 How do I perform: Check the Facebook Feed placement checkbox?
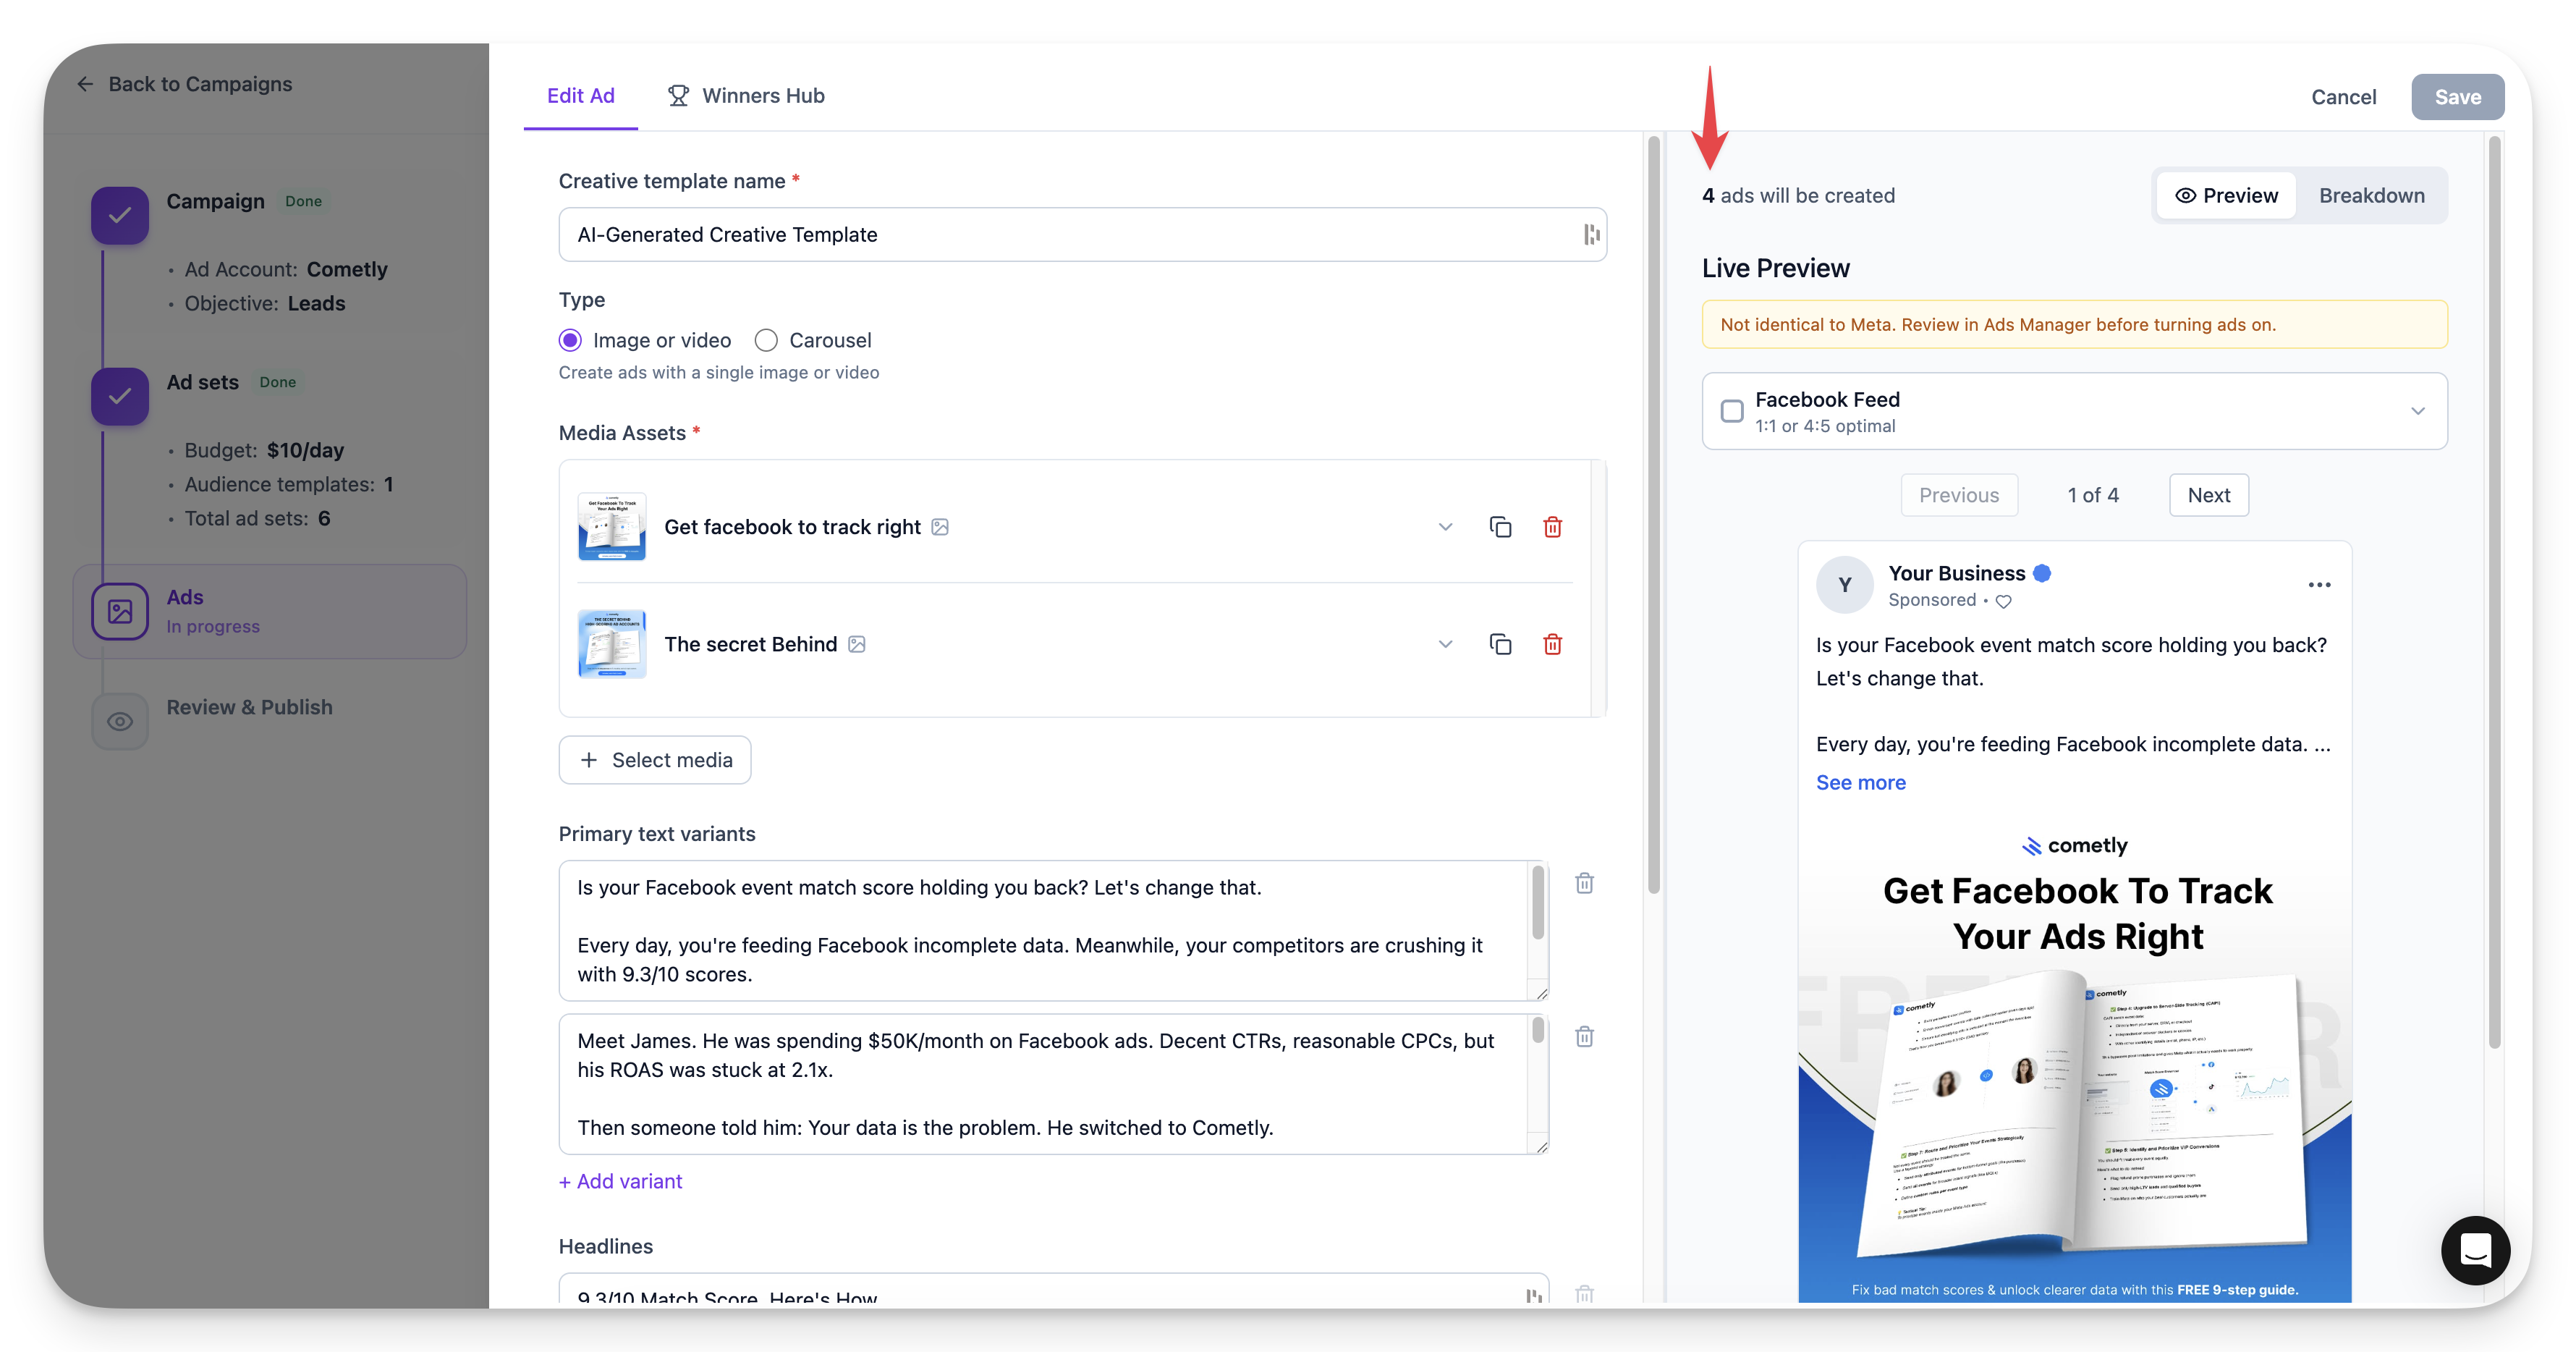pos(1732,411)
